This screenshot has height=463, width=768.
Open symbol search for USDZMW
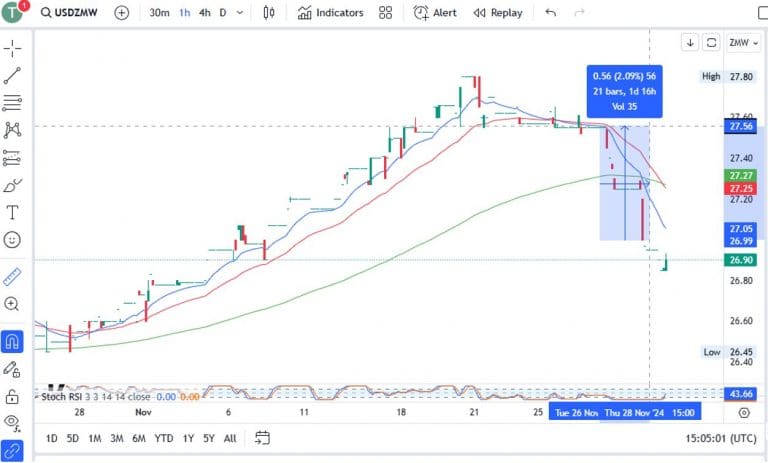(x=69, y=13)
